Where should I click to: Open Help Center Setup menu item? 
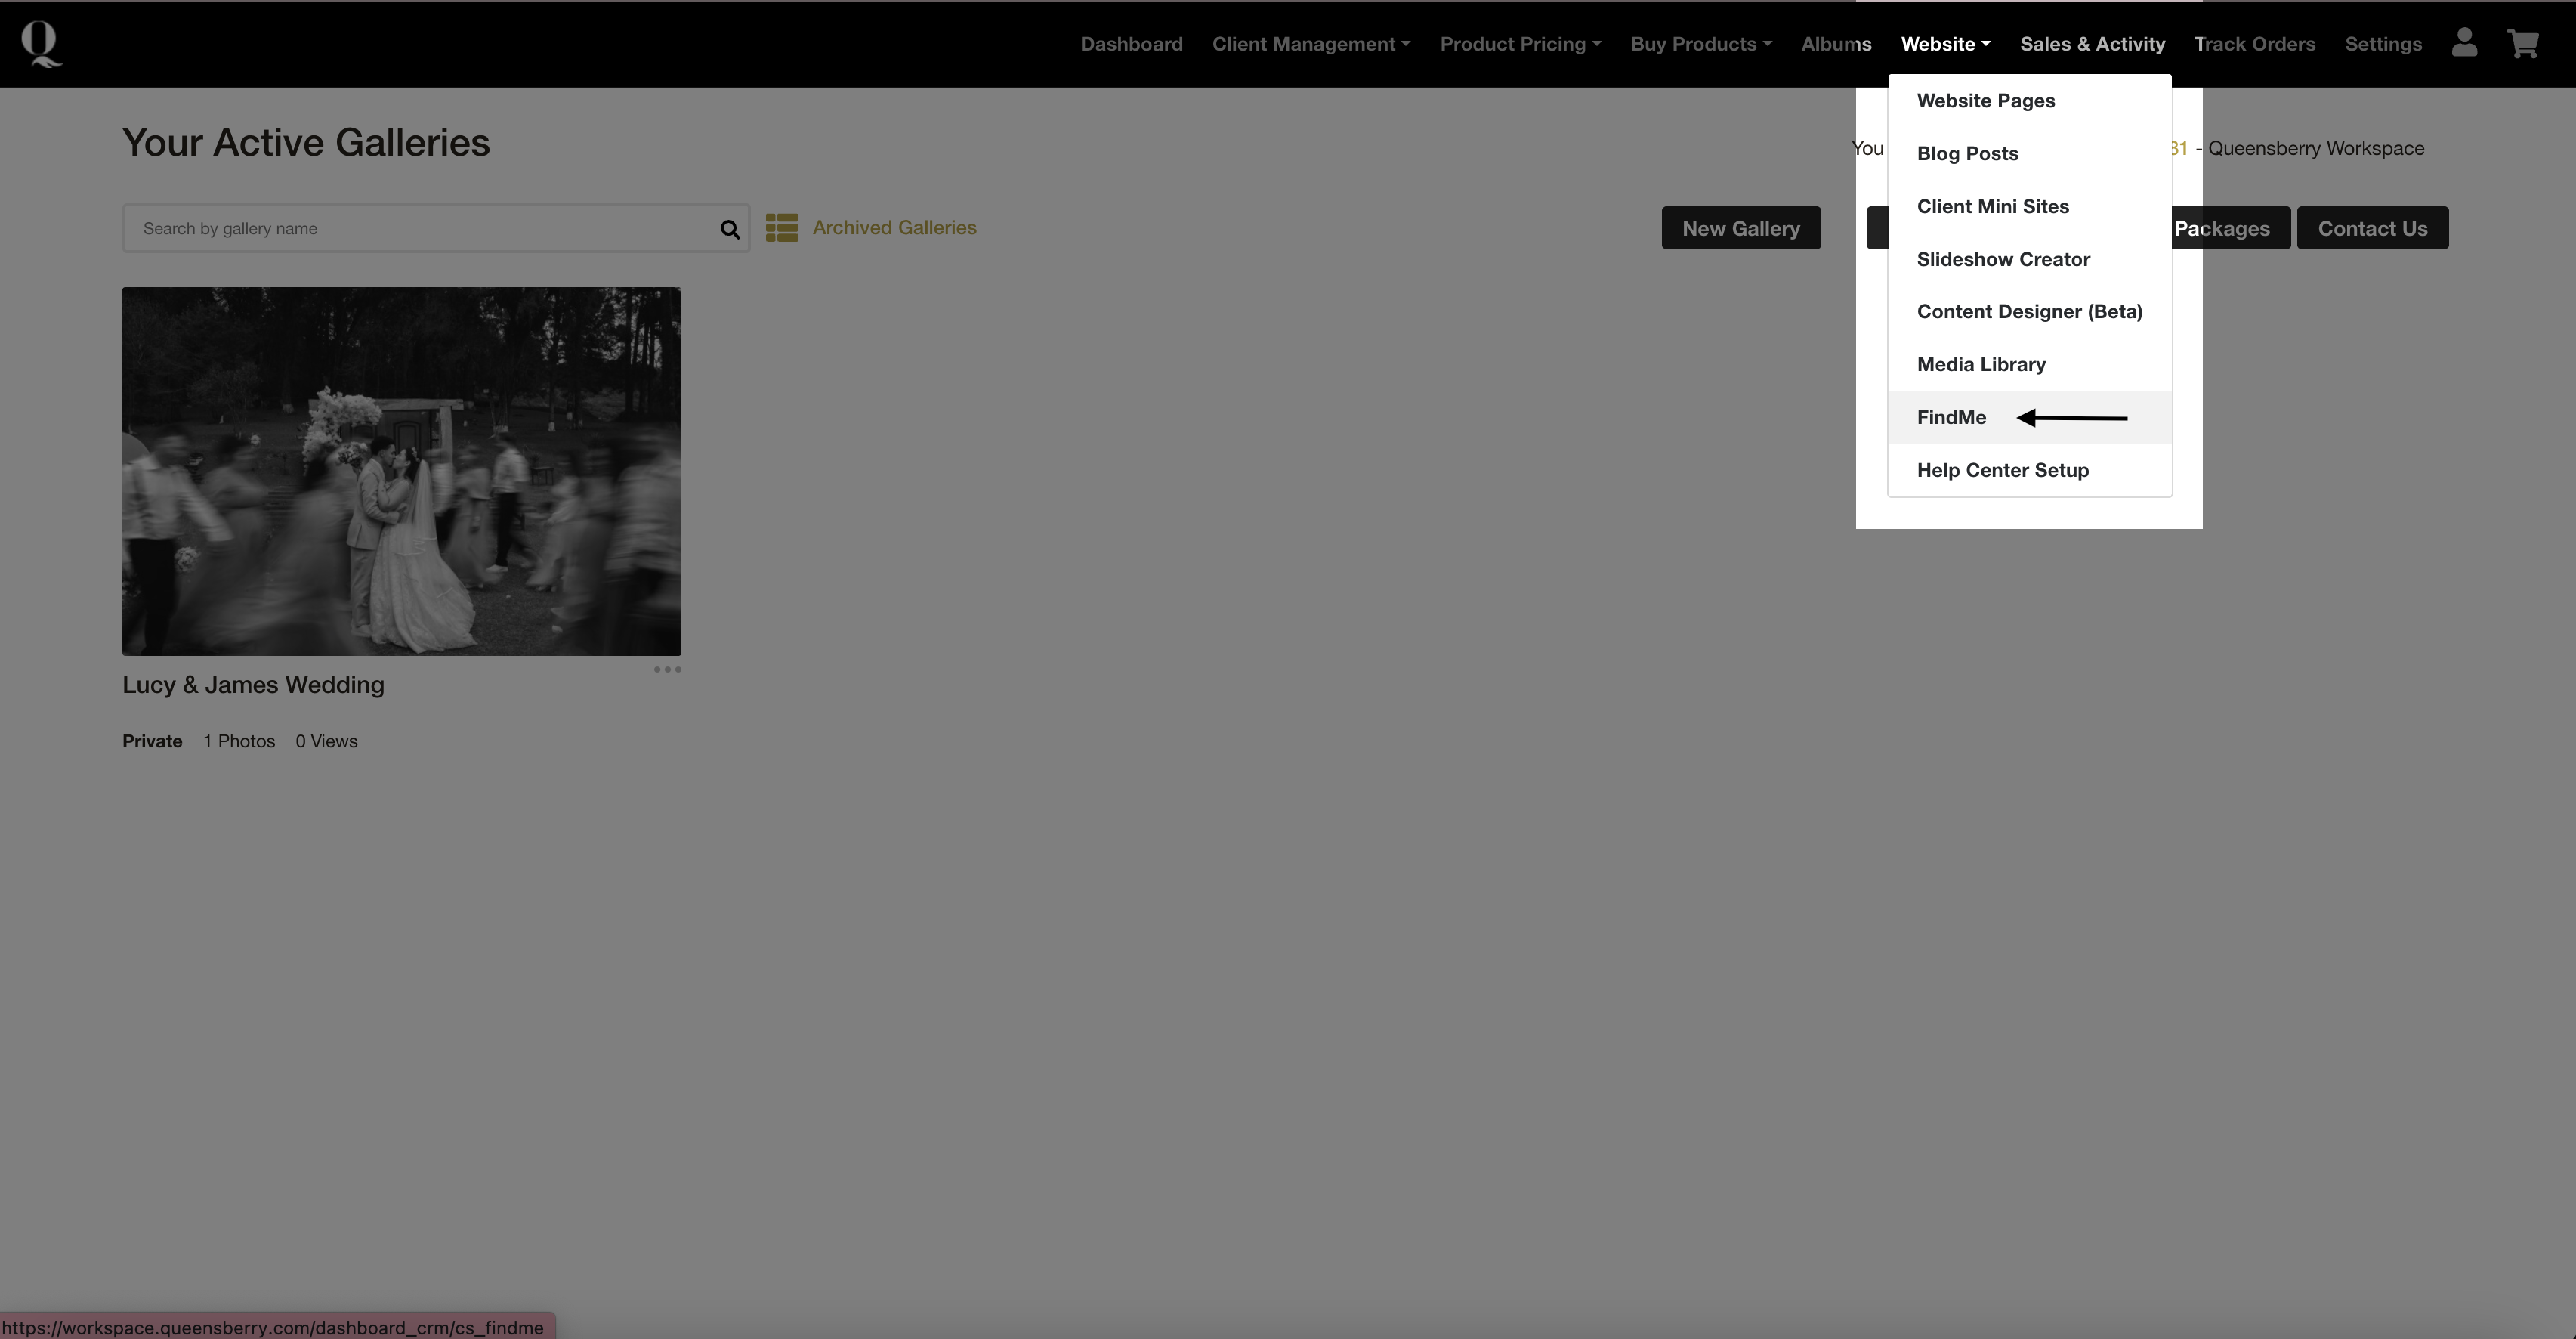(2002, 470)
